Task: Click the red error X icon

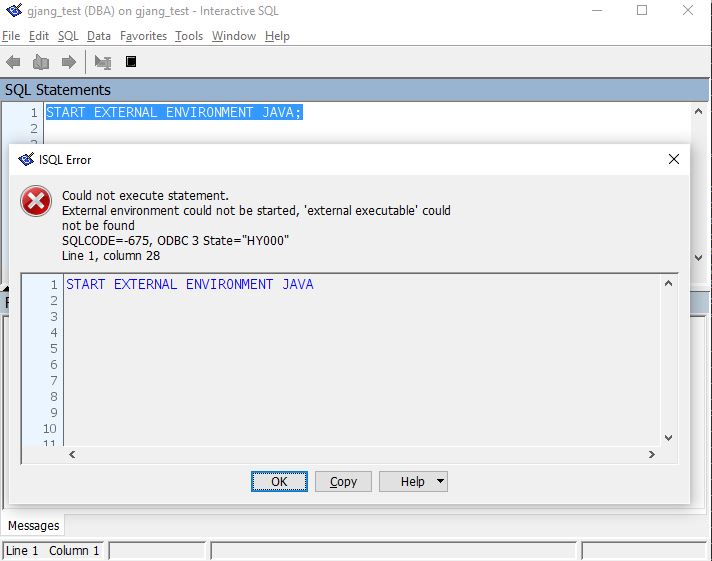Action: point(36,201)
